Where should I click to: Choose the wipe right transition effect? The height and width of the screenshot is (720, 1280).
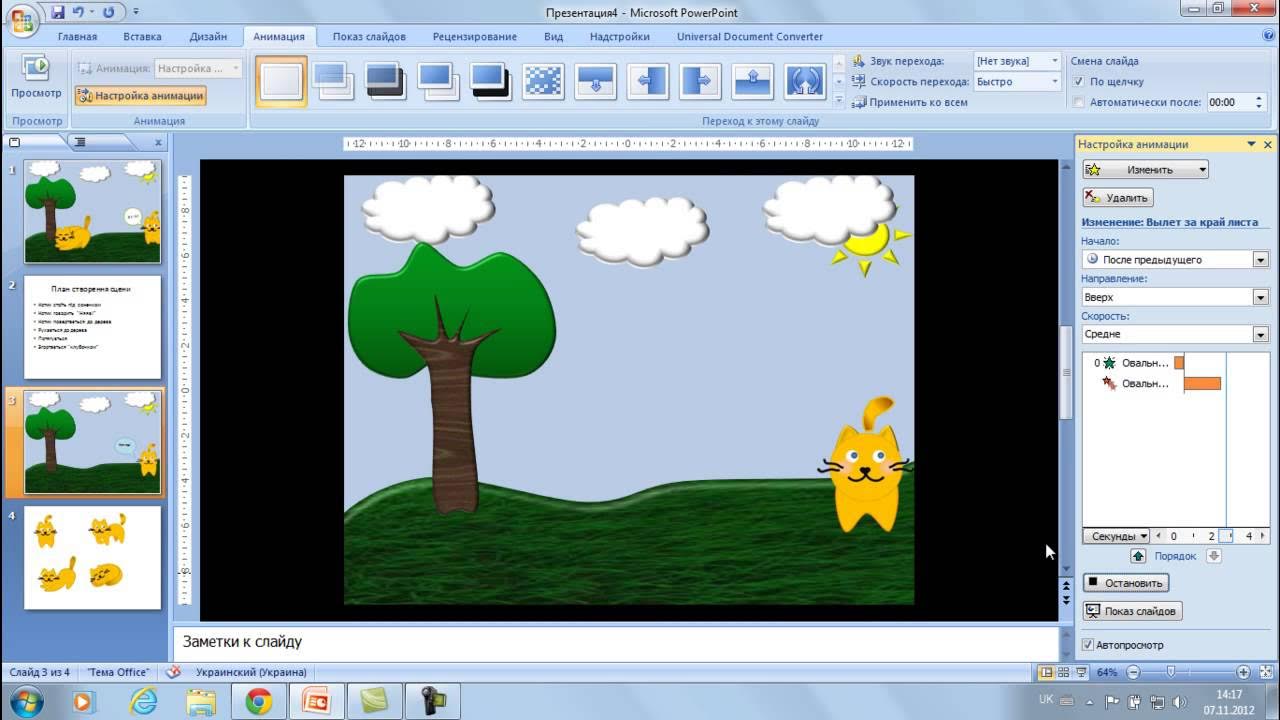pyautogui.click(x=700, y=81)
